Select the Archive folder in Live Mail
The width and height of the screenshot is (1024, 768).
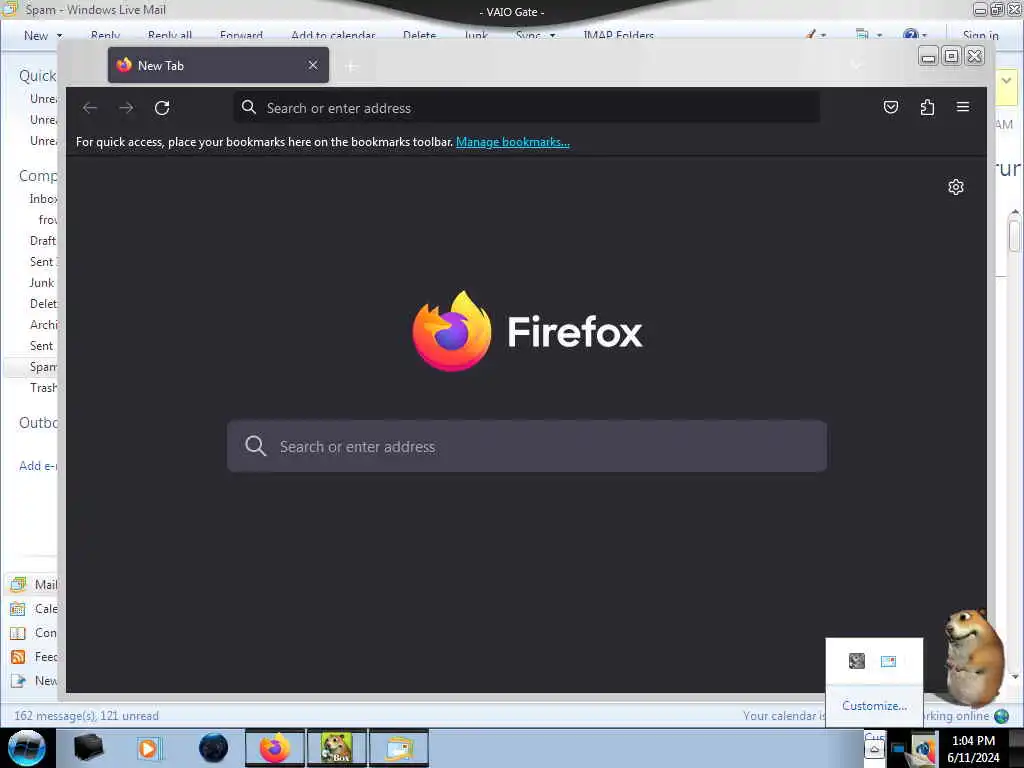pyautogui.click(x=43, y=325)
